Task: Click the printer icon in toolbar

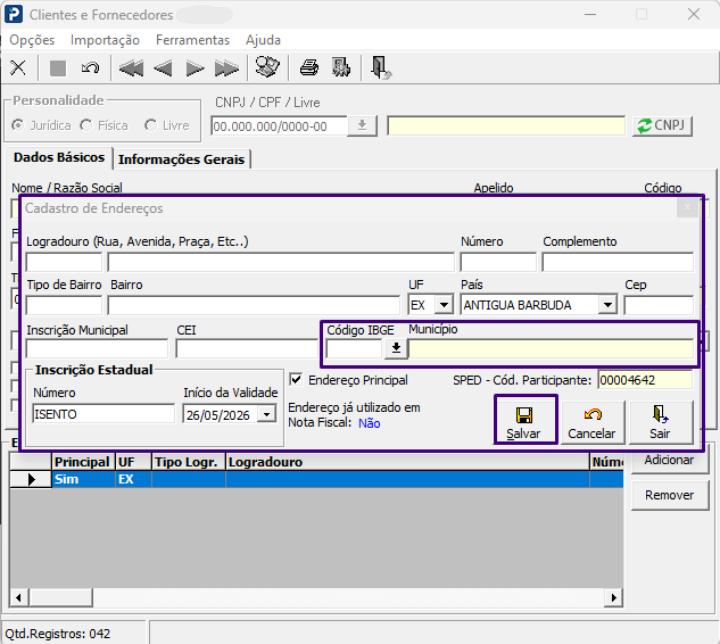Action: [309, 68]
